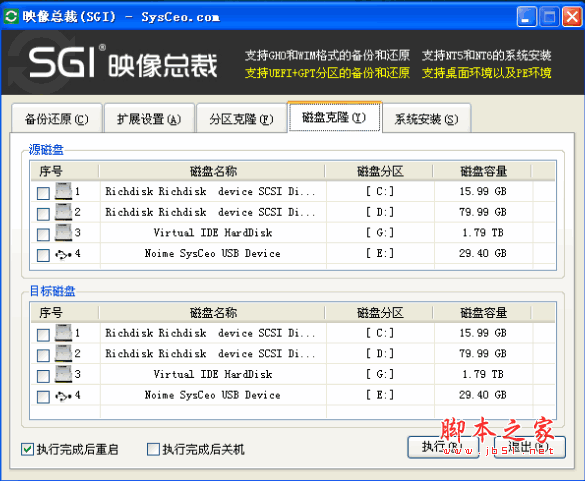585x481 pixels.
Task: Check source disk 1 checkbox (C:)
Action: coord(43,193)
